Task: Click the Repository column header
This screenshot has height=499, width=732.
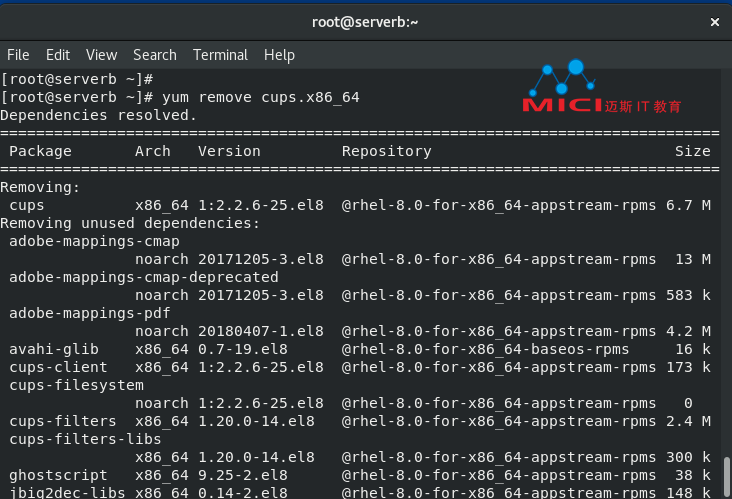Action: point(386,151)
